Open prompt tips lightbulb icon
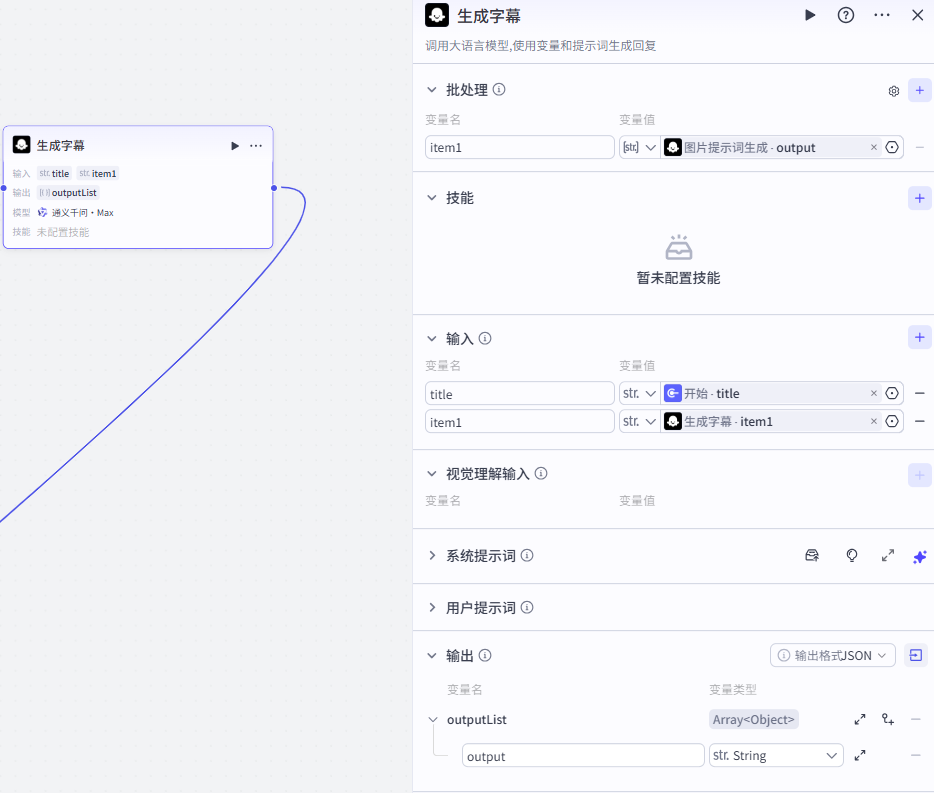 852,556
